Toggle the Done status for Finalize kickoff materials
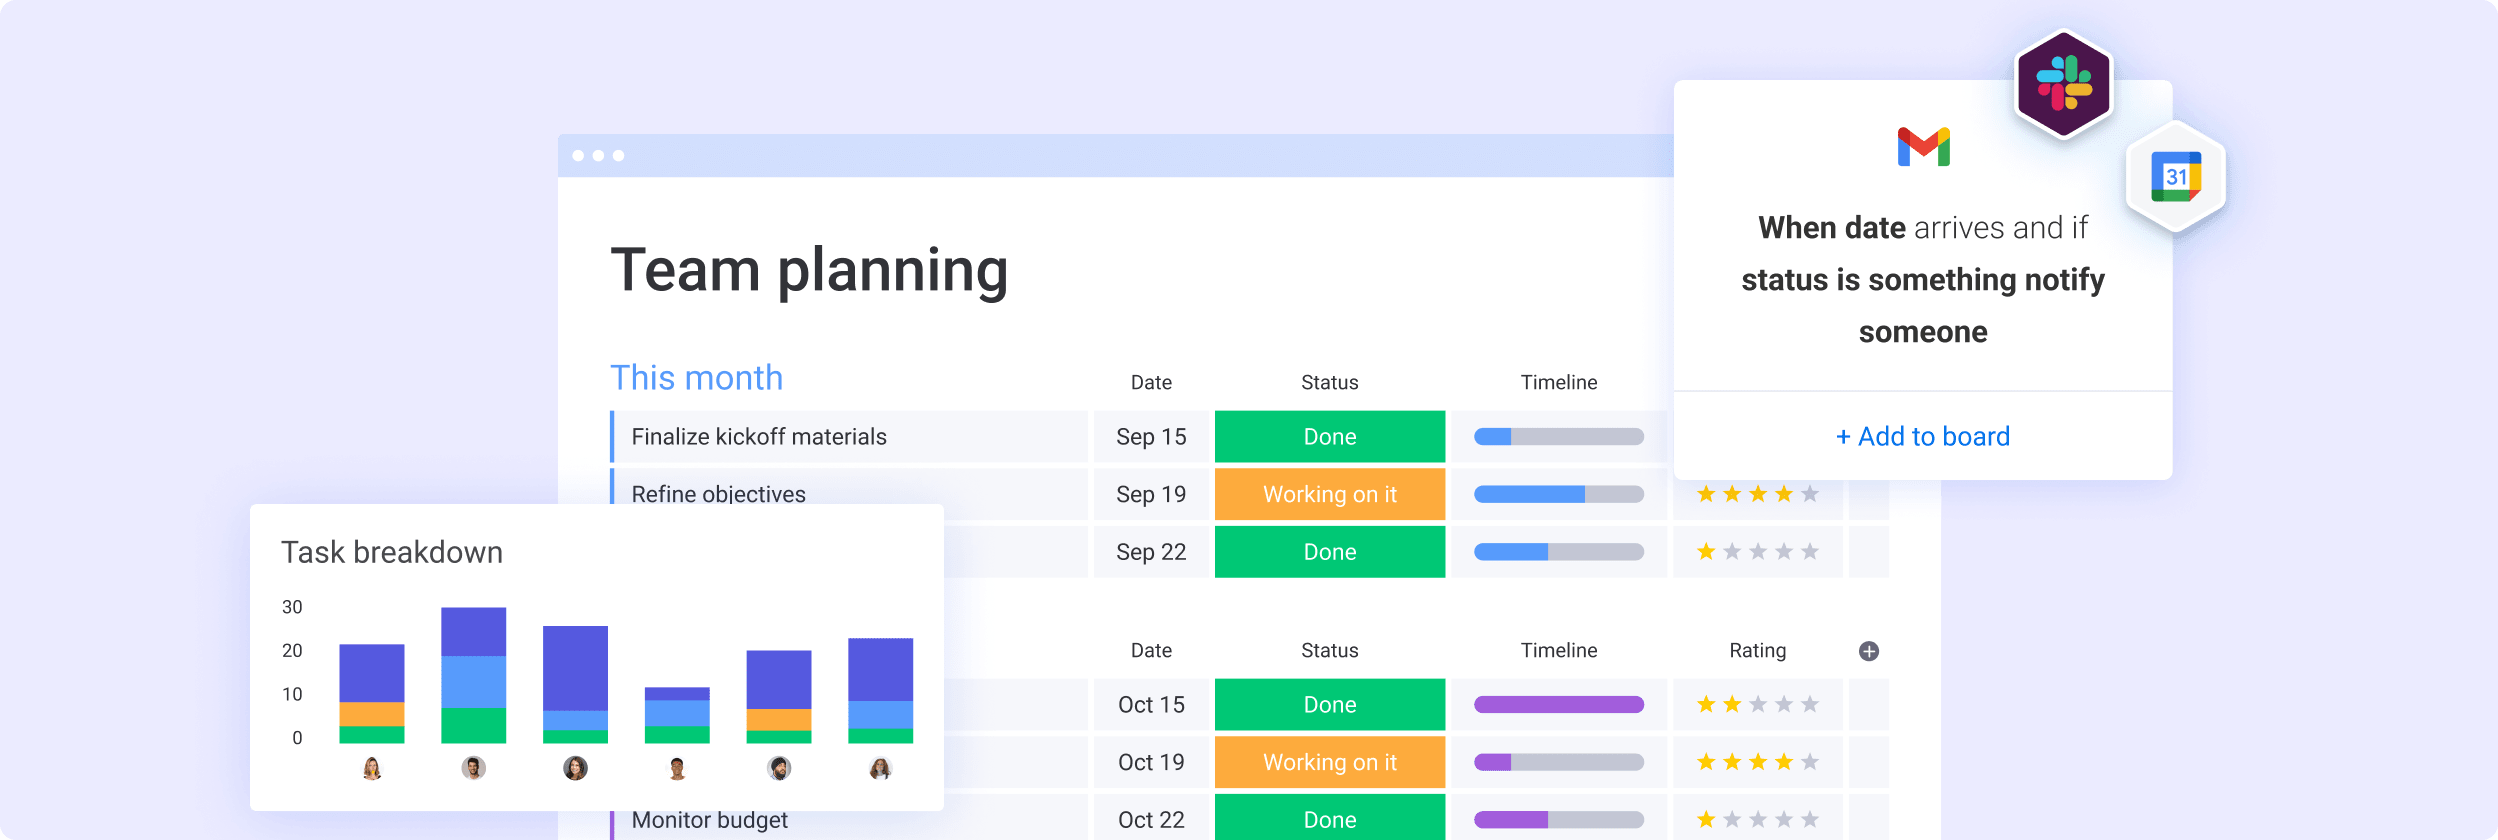The width and height of the screenshot is (2498, 840). tap(1329, 437)
